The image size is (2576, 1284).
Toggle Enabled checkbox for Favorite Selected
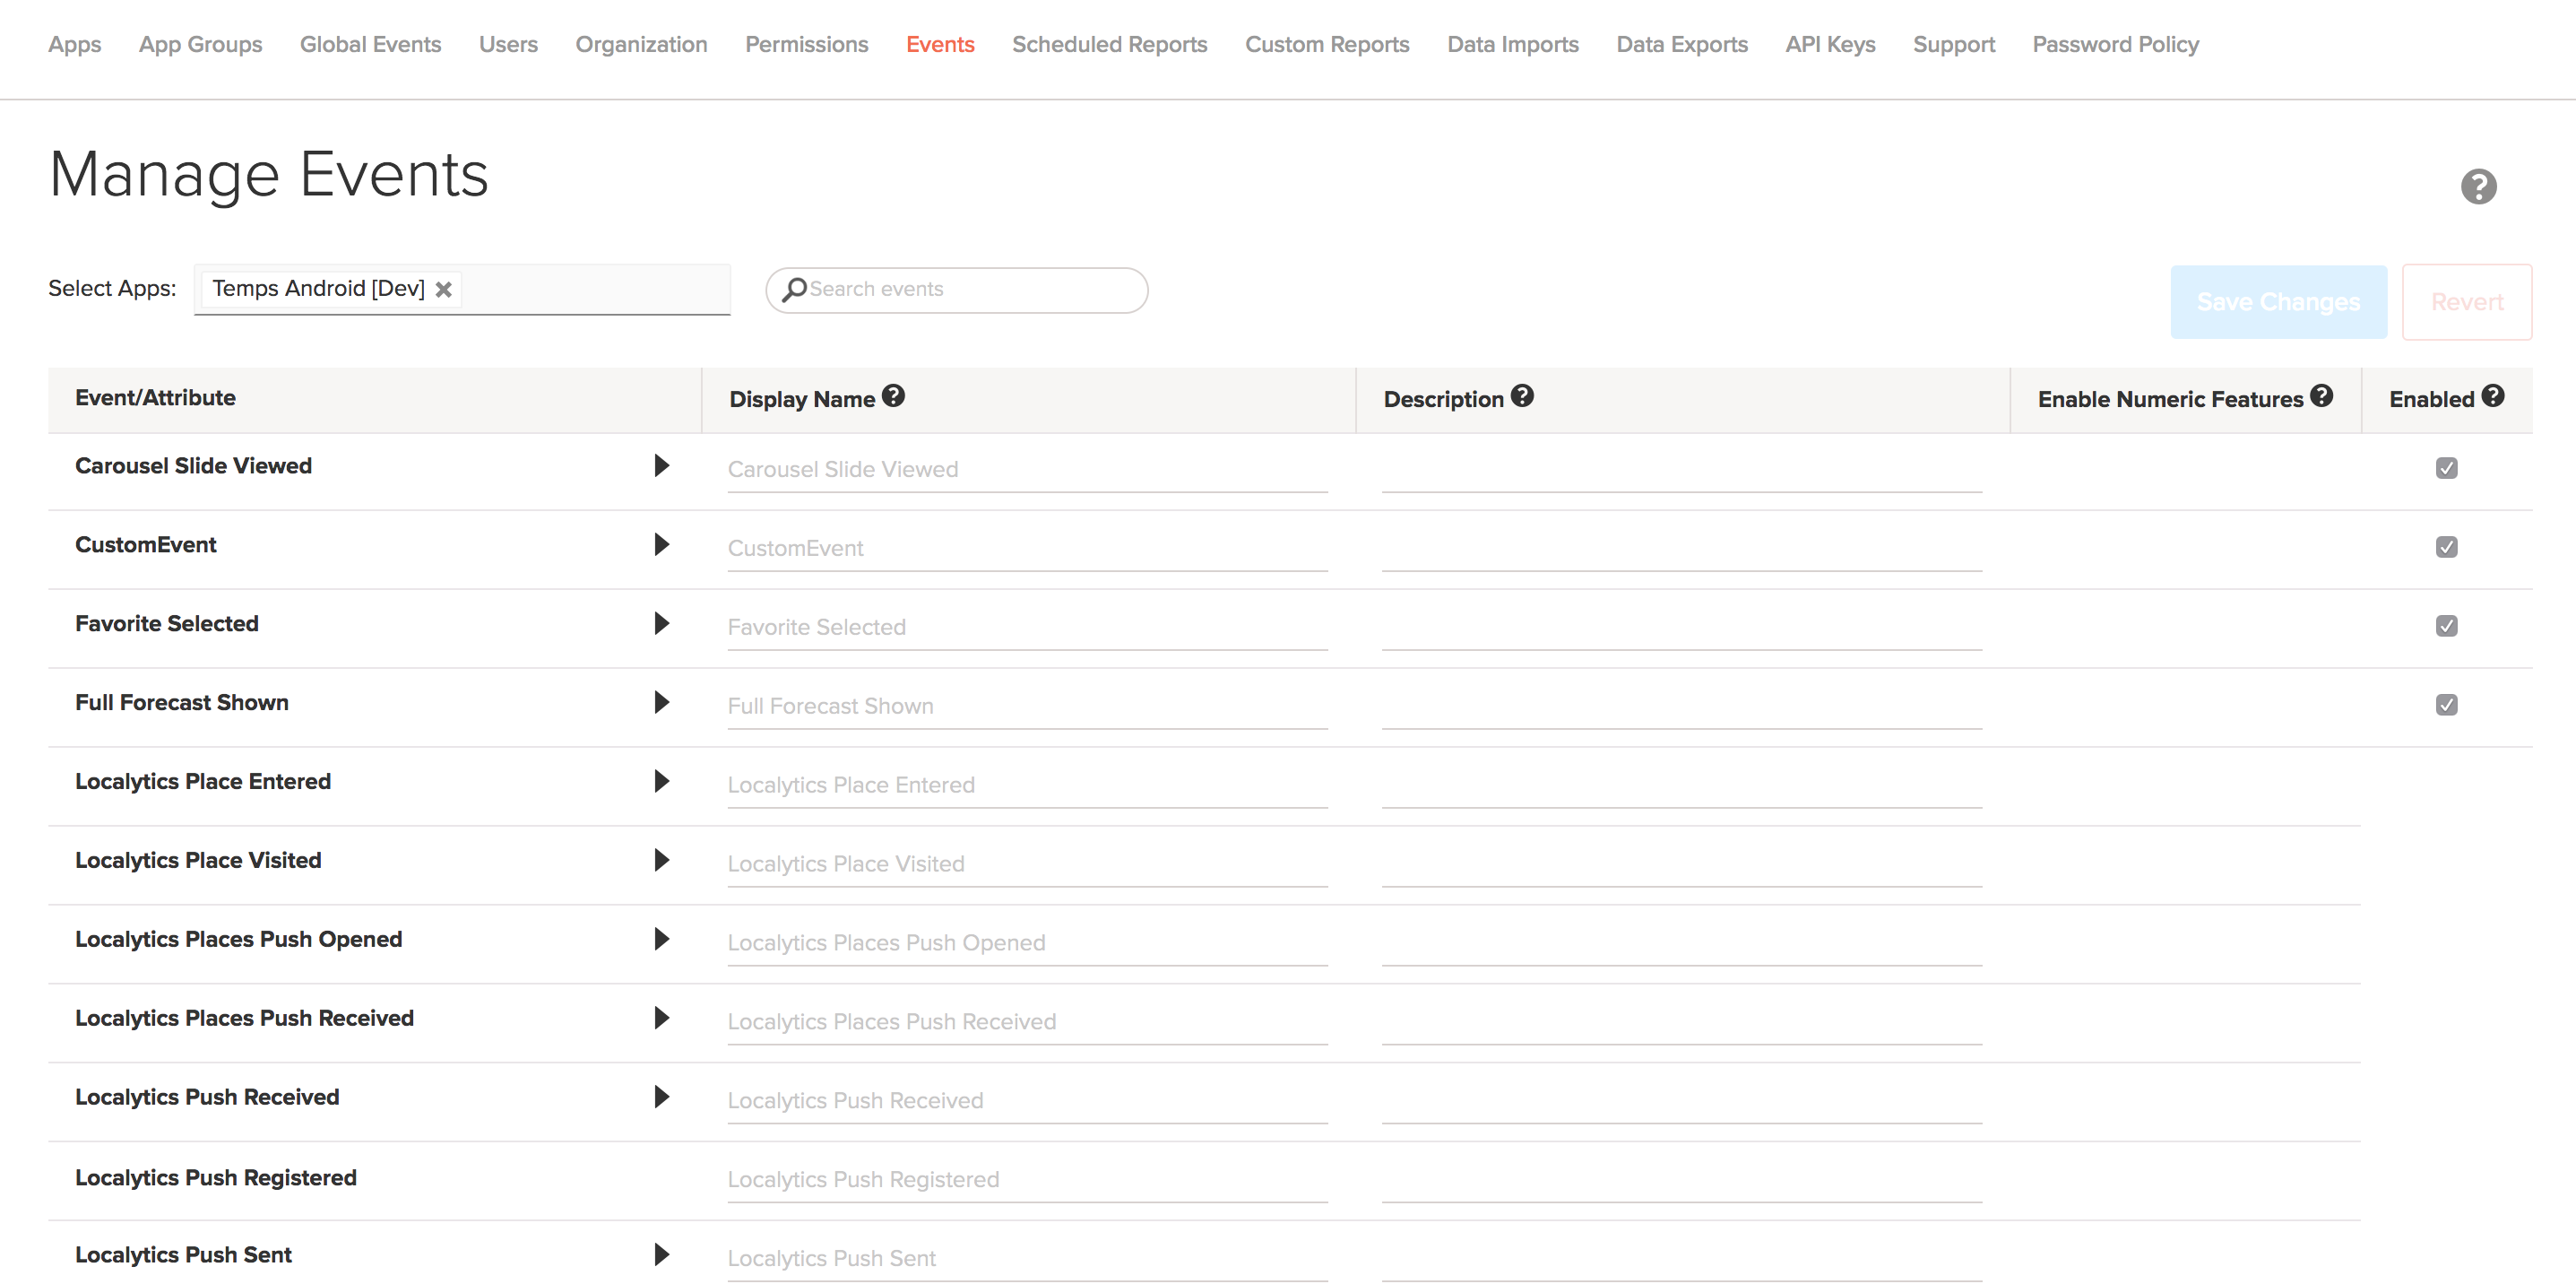(x=2446, y=626)
